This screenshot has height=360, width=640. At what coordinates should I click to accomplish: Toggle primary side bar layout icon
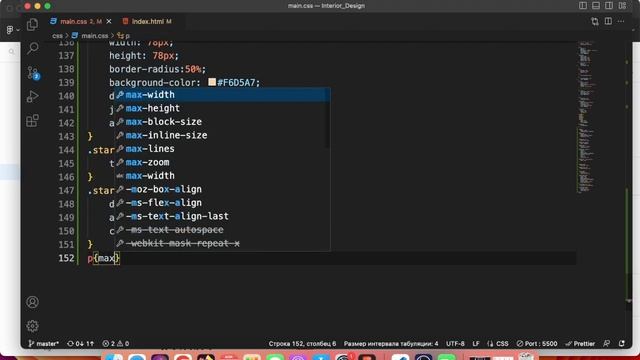pyautogui.click(x=583, y=6)
